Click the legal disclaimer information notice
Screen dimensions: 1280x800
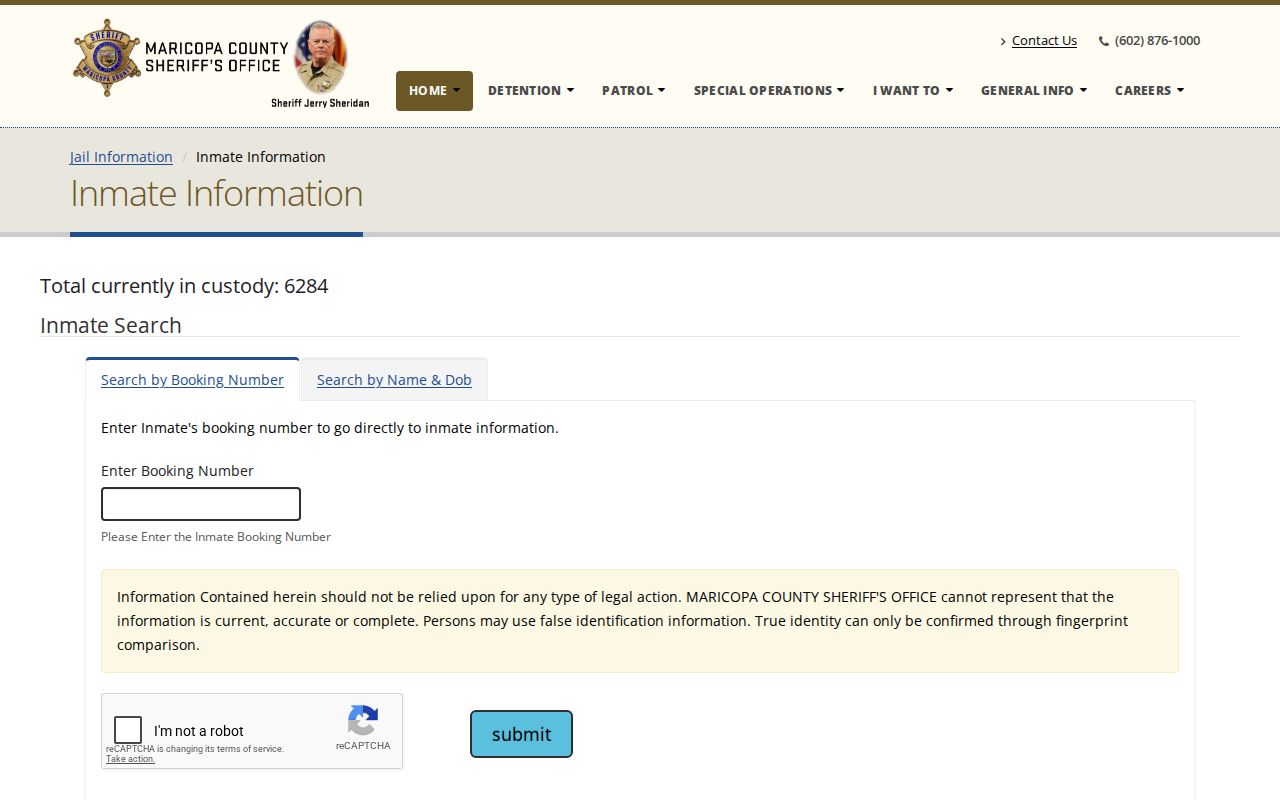640,621
